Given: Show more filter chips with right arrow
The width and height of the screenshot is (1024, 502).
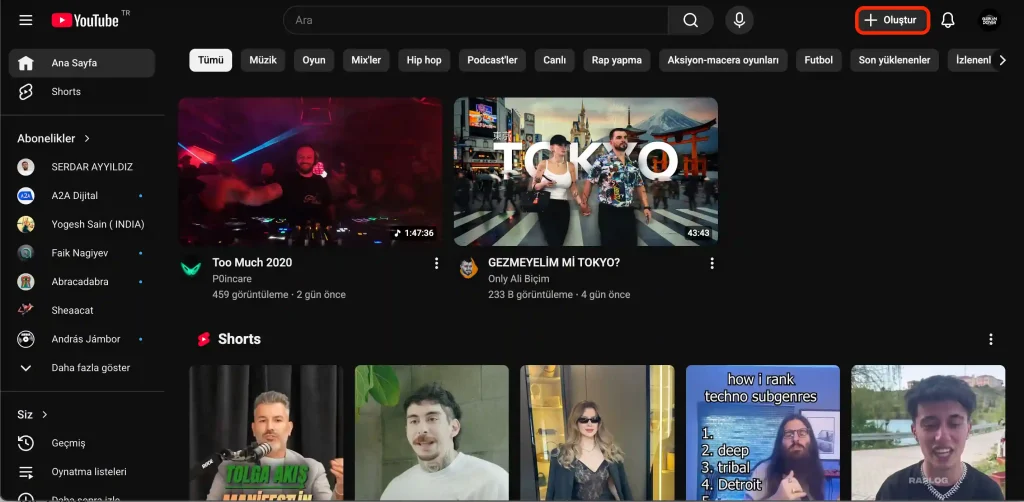Looking at the screenshot, I should [1002, 60].
